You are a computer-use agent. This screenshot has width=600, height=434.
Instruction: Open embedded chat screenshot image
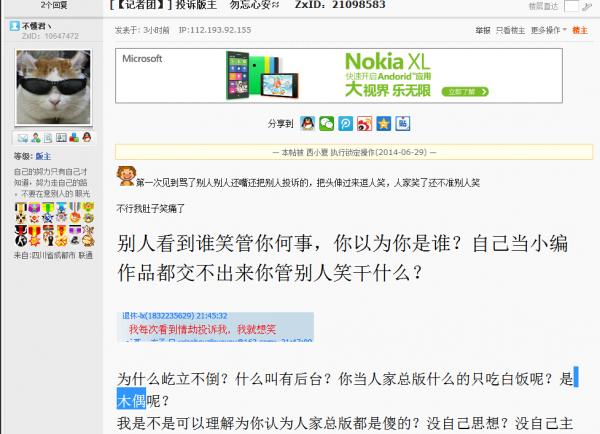[215, 326]
